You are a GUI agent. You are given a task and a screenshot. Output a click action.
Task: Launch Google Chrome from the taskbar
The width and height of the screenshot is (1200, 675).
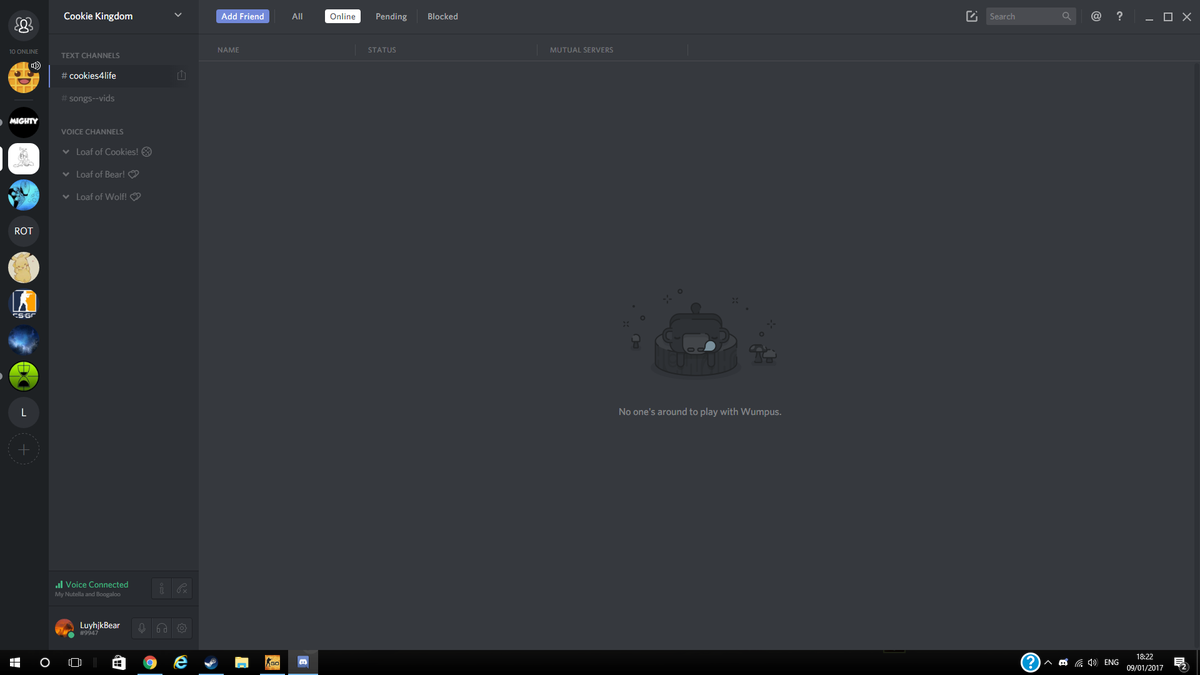(150, 663)
